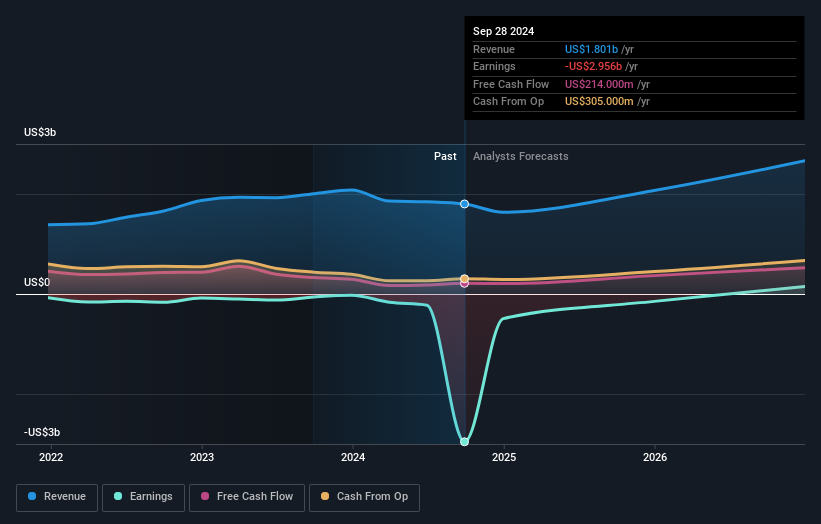The width and height of the screenshot is (821, 524).
Task: Click the US$305.000m cash from op value
Action: (x=599, y=102)
